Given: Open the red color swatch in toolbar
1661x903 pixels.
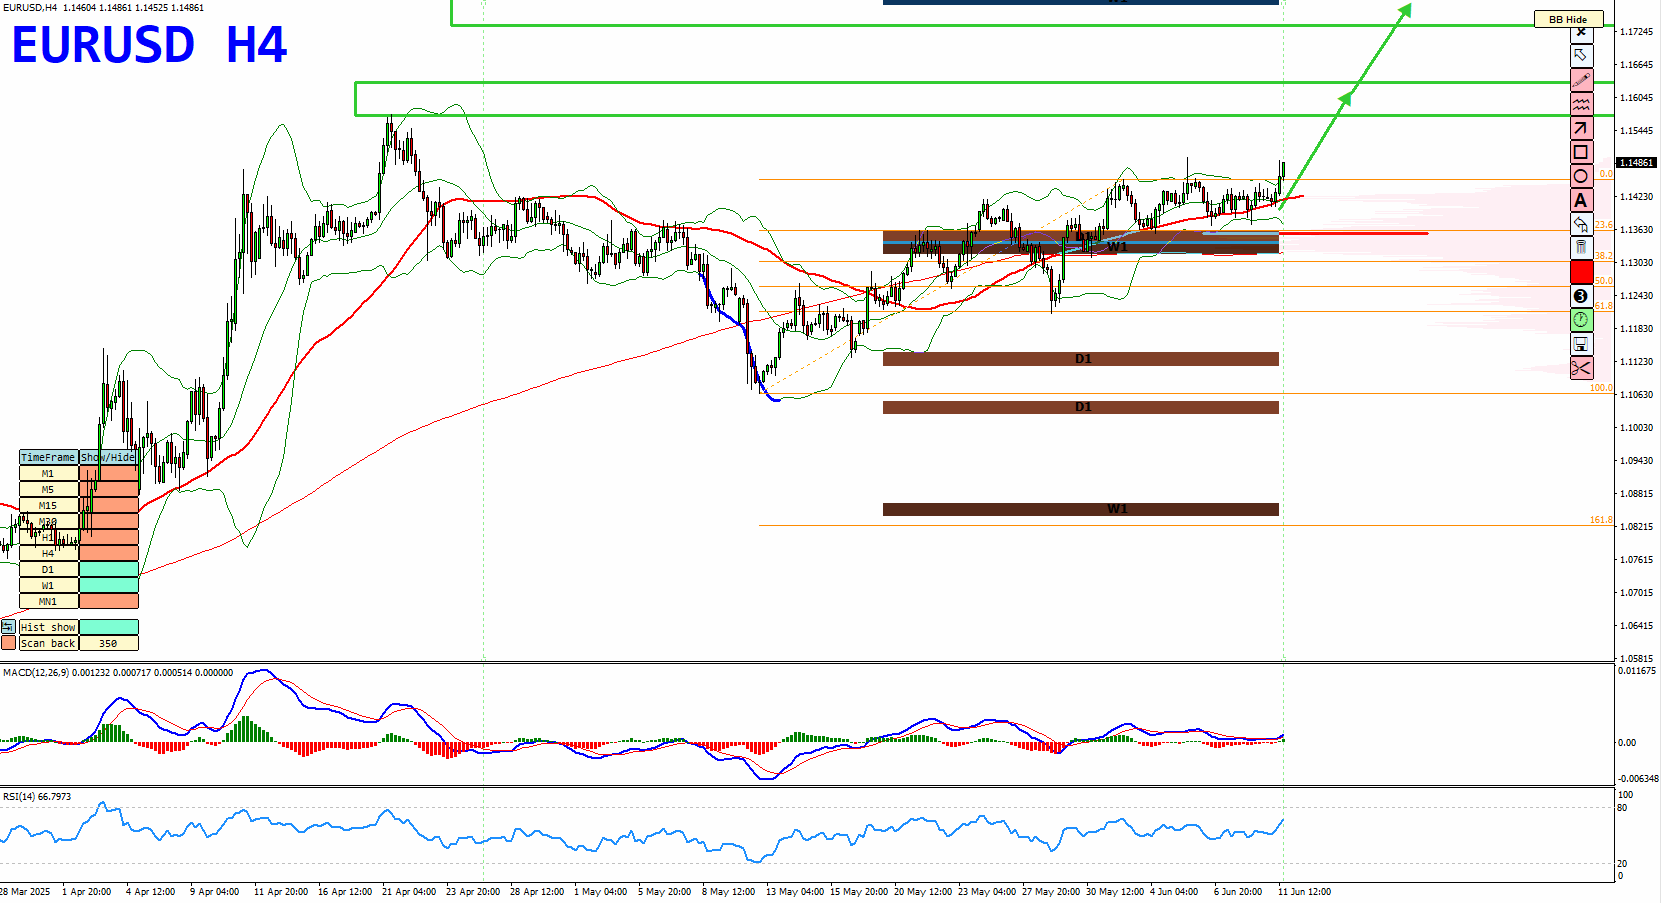Looking at the screenshot, I should (1581, 272).
